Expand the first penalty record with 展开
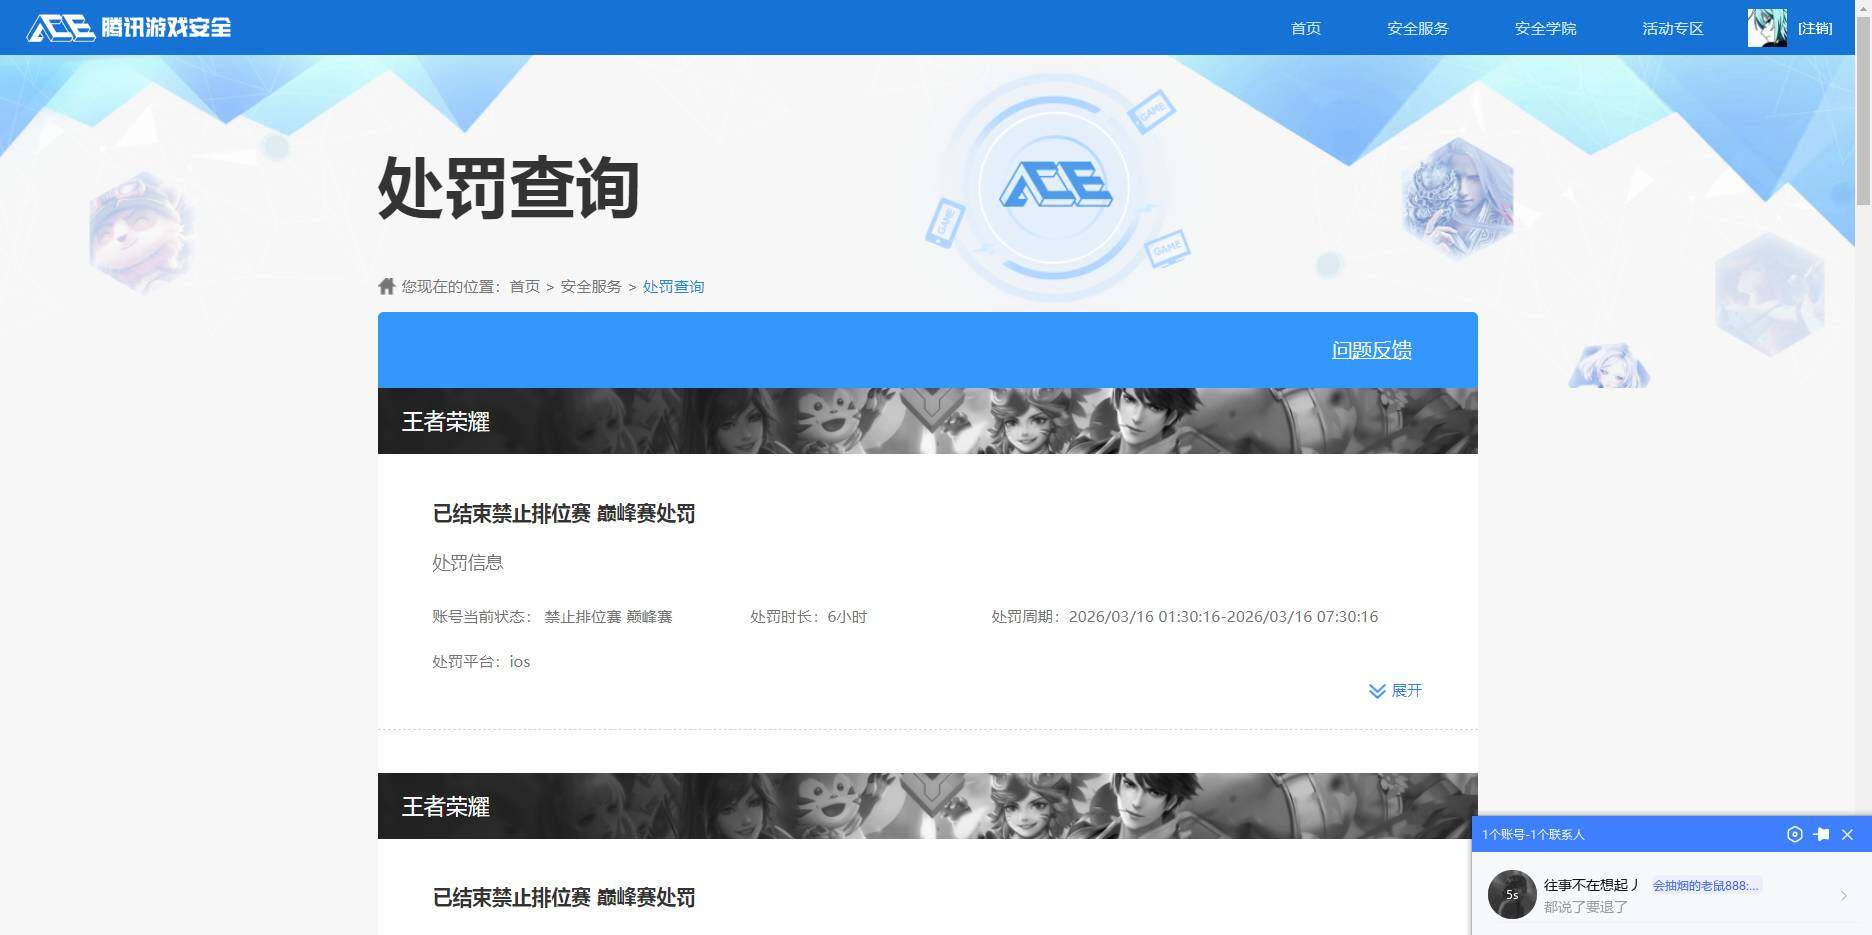Viewport: 1872px width, 935px height. 1395,691
